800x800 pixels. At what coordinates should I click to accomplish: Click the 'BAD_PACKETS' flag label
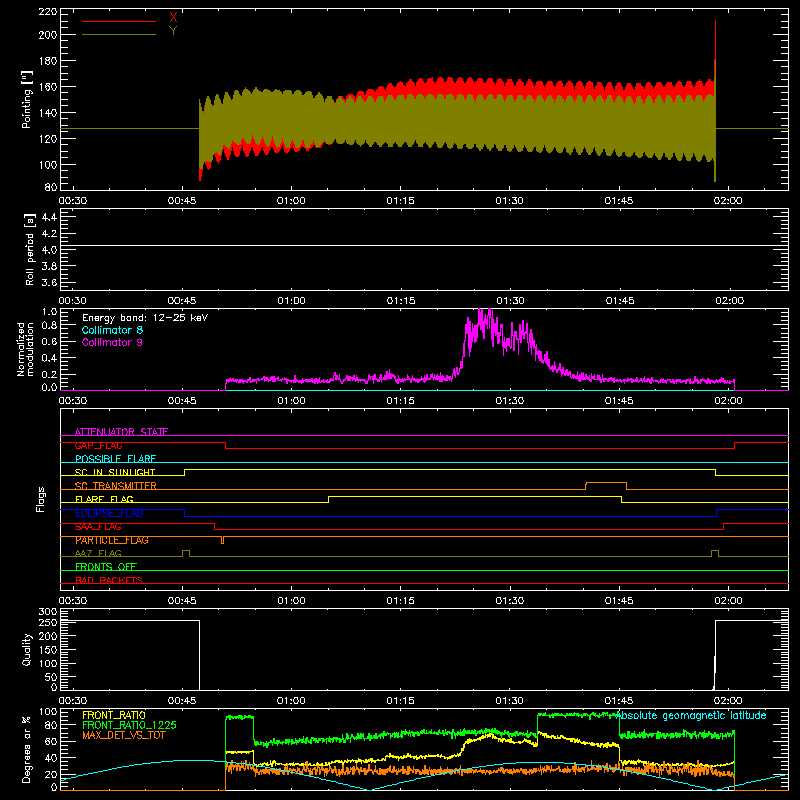click(x=109, y=580)
